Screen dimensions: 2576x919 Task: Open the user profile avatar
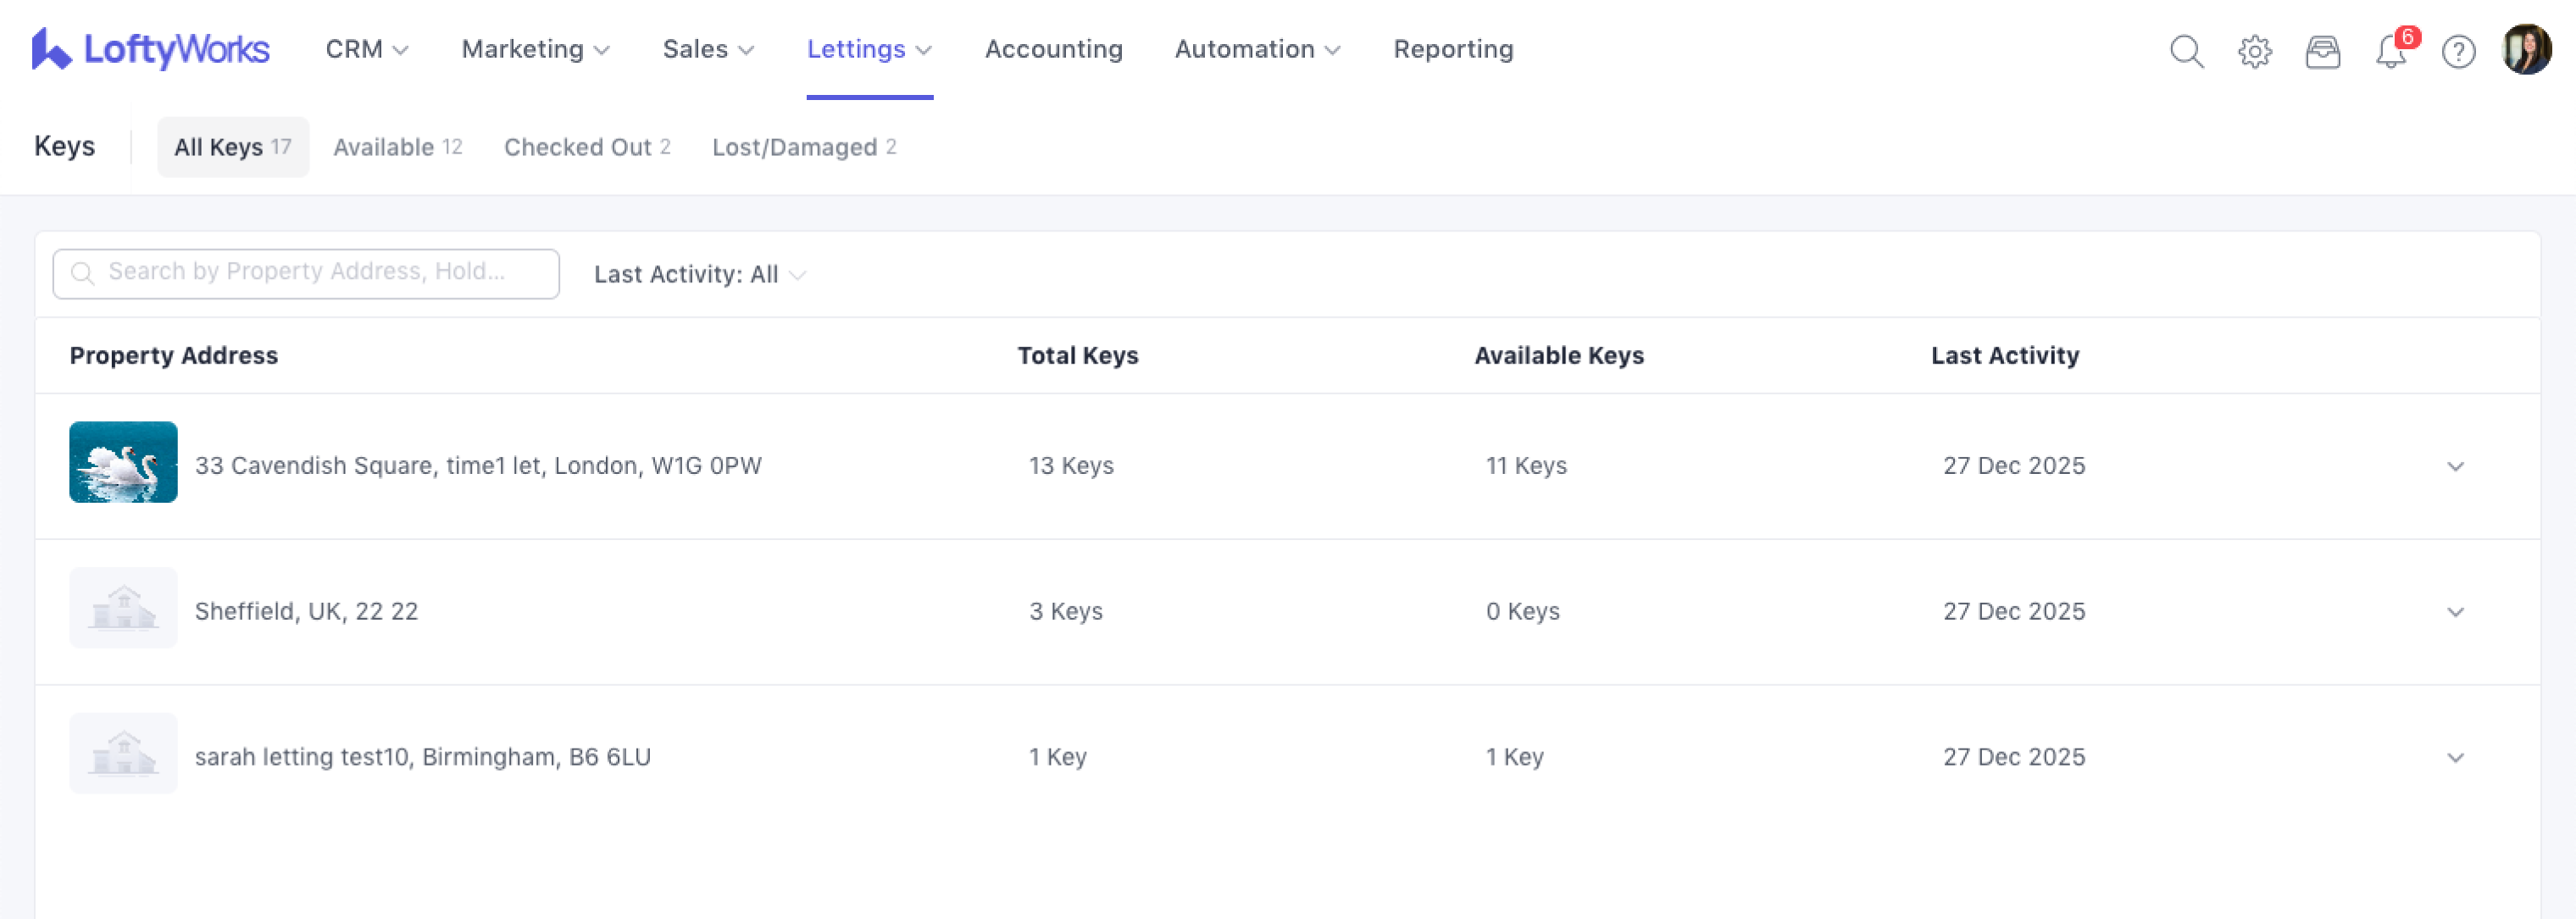coord(2526,49)
